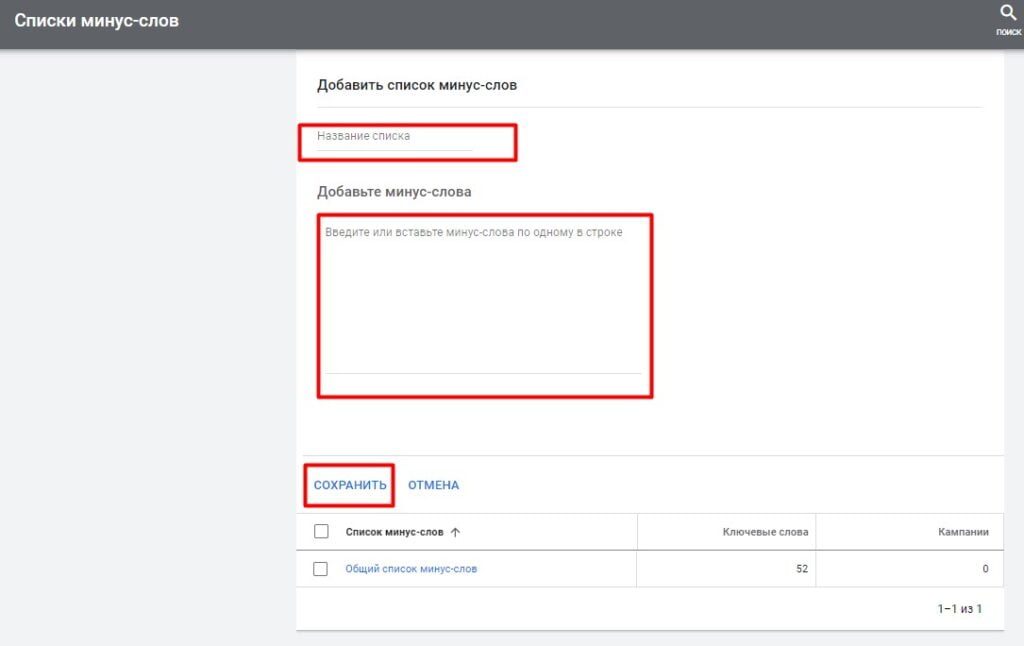Sort by the Список минус-слов column header
1024x646 pixels.
point(394,532)
